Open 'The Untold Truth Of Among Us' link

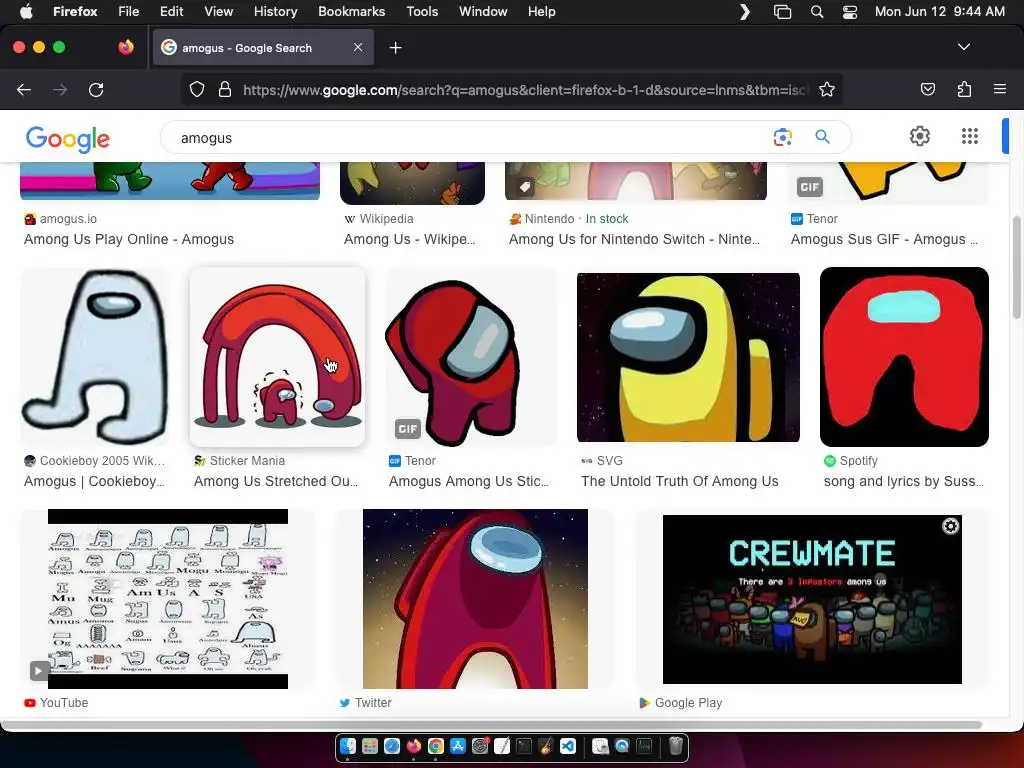(679, 481)
